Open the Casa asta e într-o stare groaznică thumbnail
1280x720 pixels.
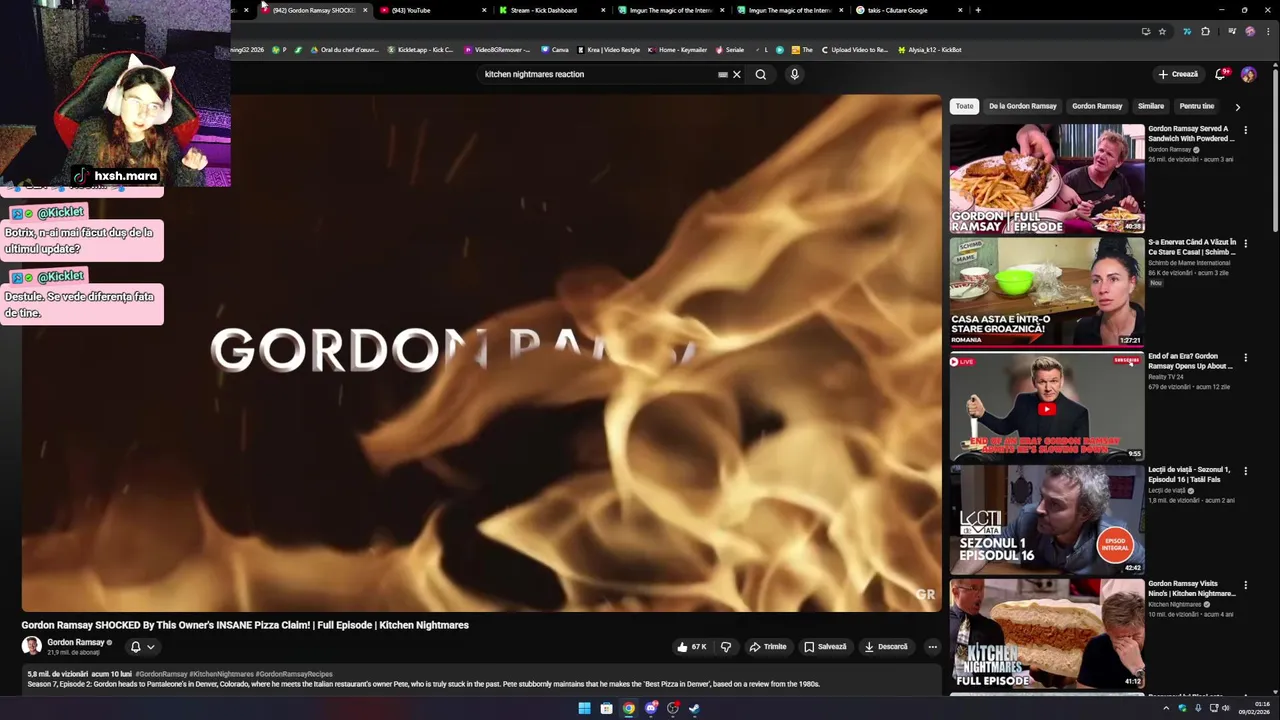[1047, 292]
